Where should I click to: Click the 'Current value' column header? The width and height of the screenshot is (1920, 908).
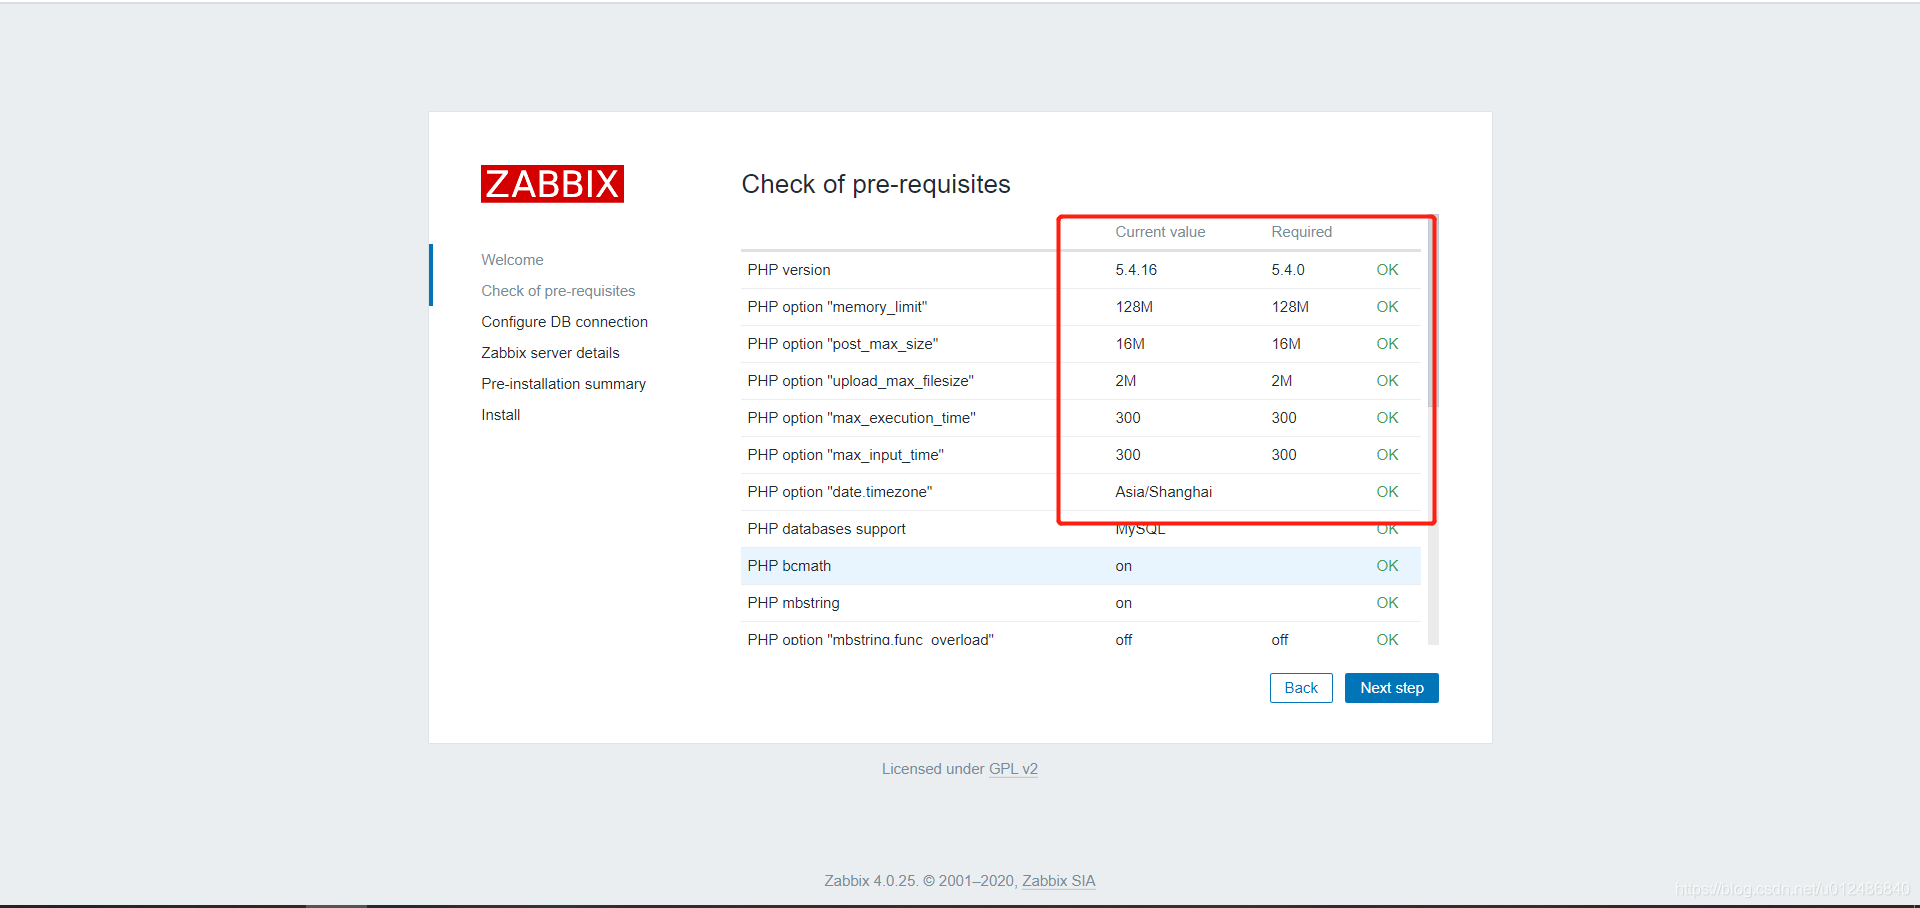1160,232
